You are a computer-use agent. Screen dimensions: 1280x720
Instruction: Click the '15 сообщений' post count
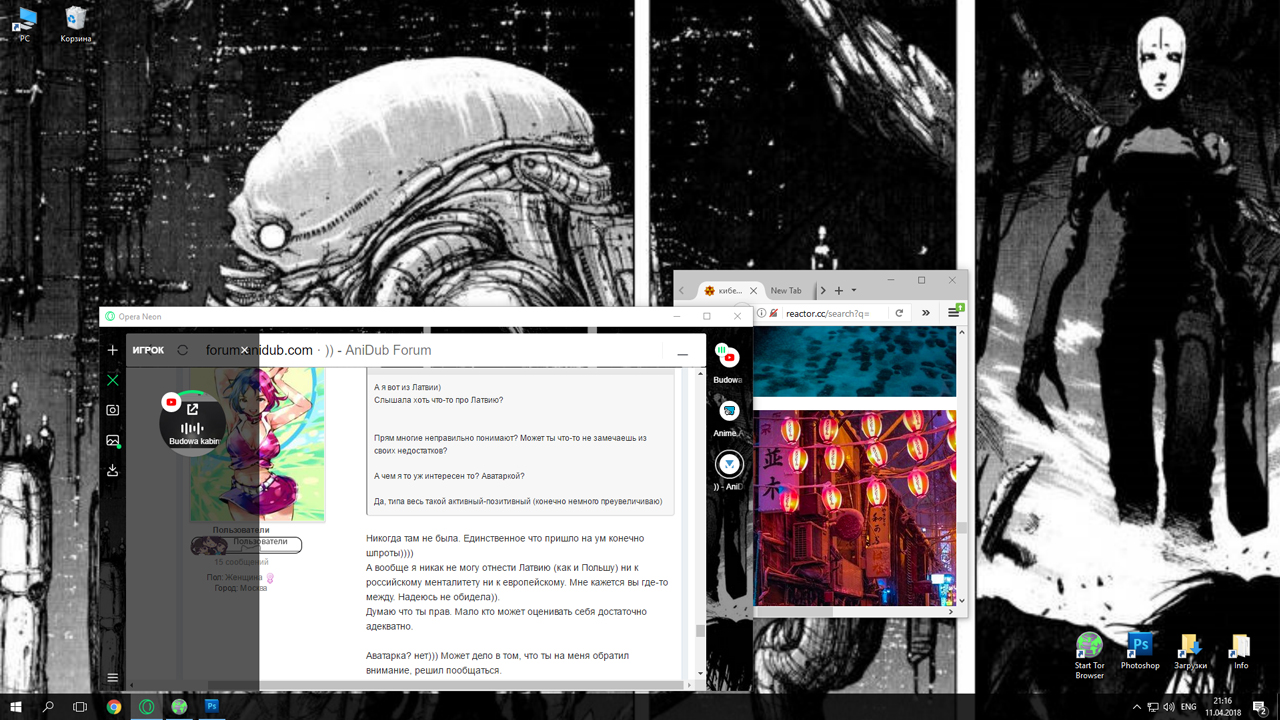click(x=241, y=562)
